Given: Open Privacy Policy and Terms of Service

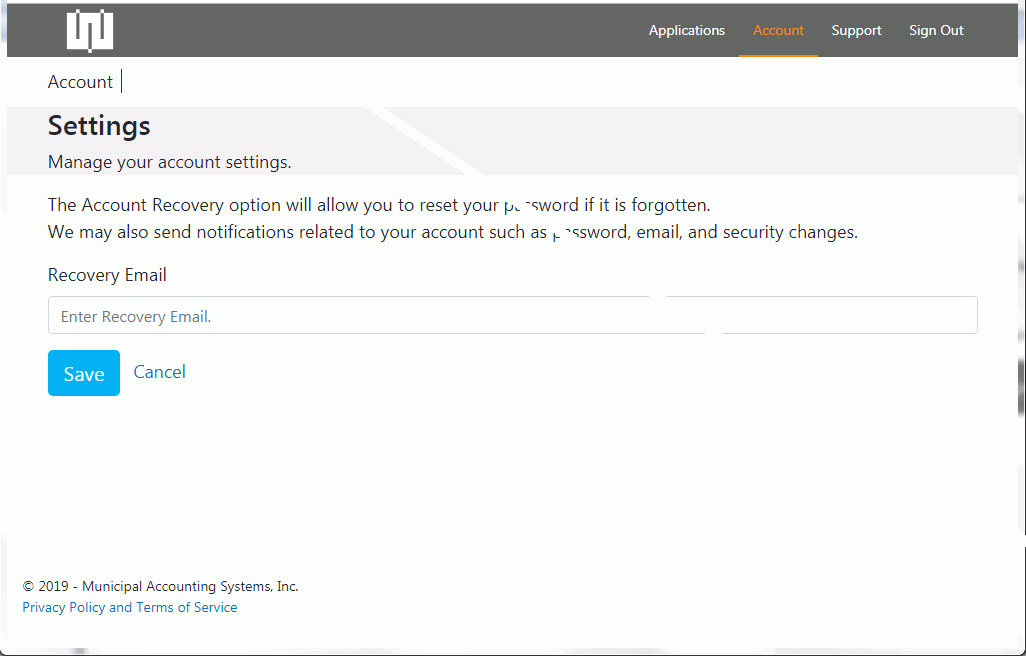Looking at the screenshot, I should coord(130,607).
